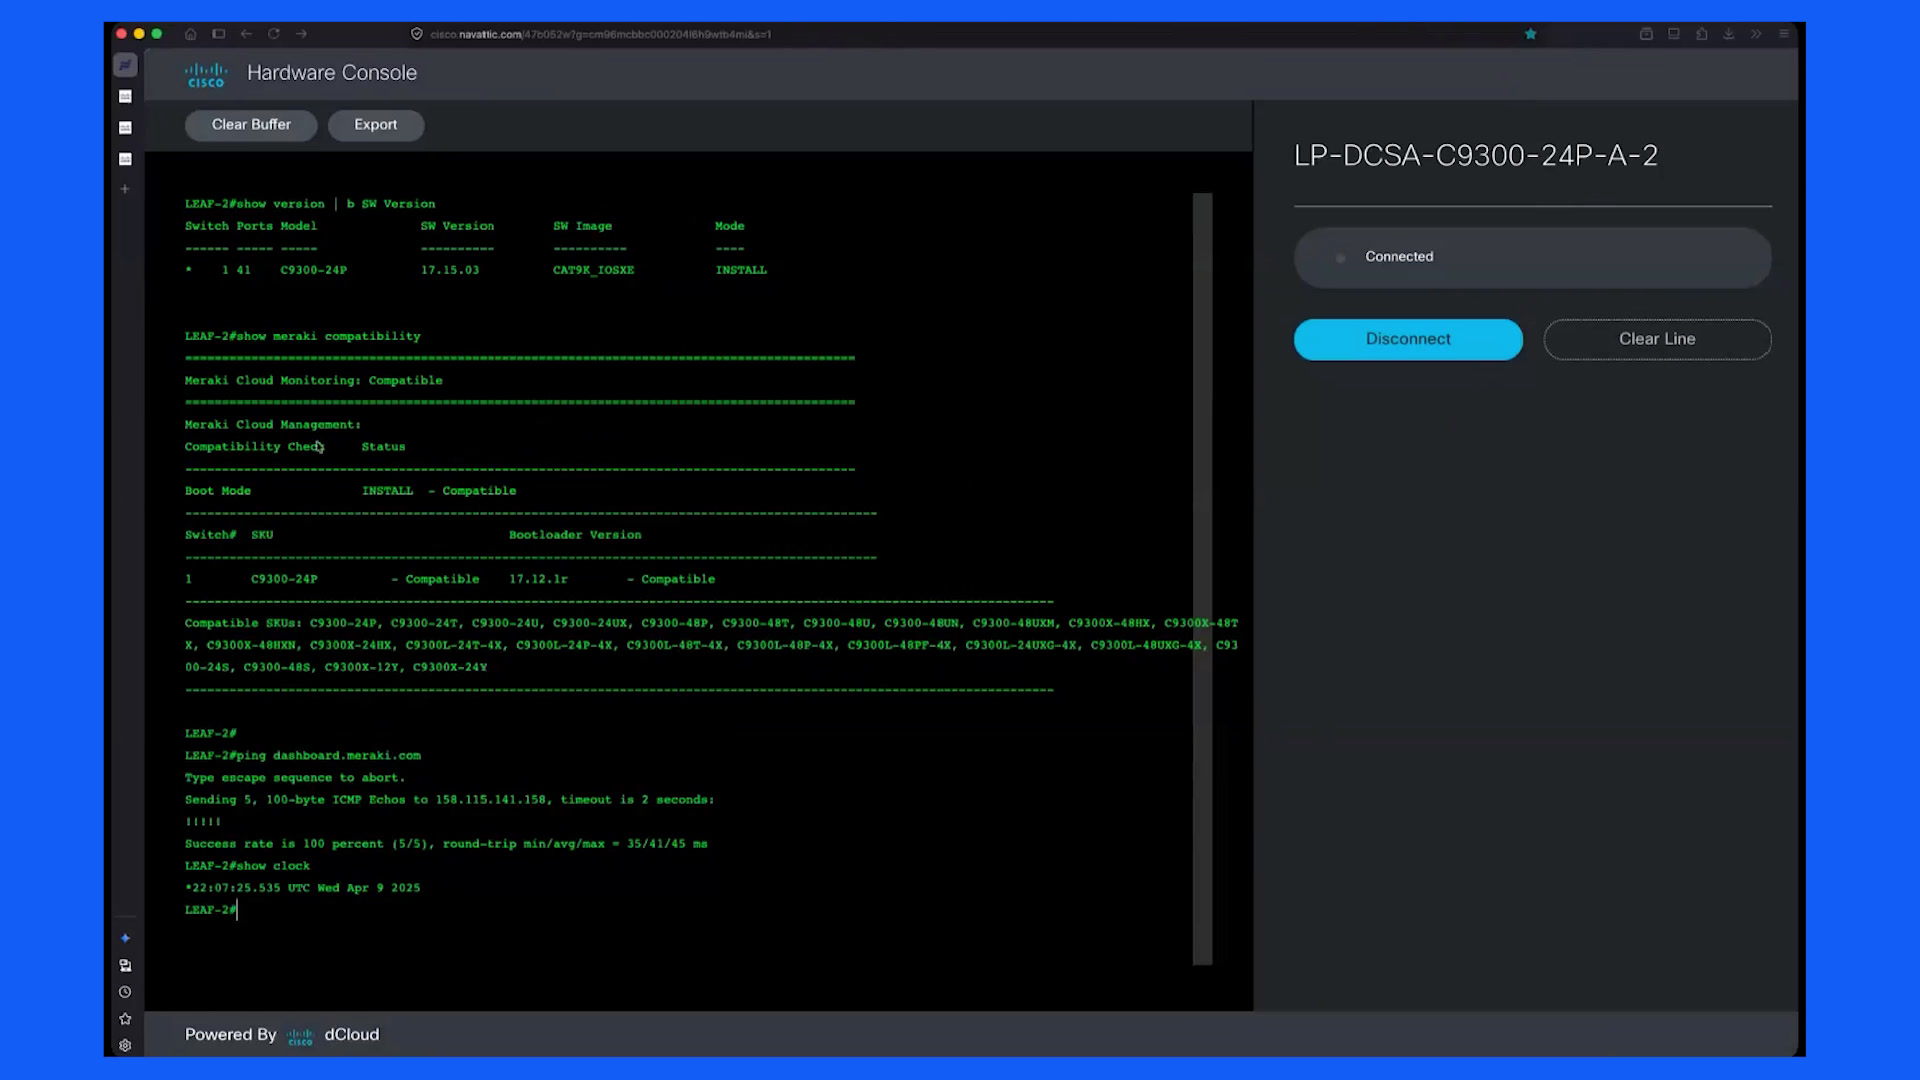This screenshot has height=1080, width=1920.
Task: Open the history clock icon in sidebar
Action: [125, 993]
